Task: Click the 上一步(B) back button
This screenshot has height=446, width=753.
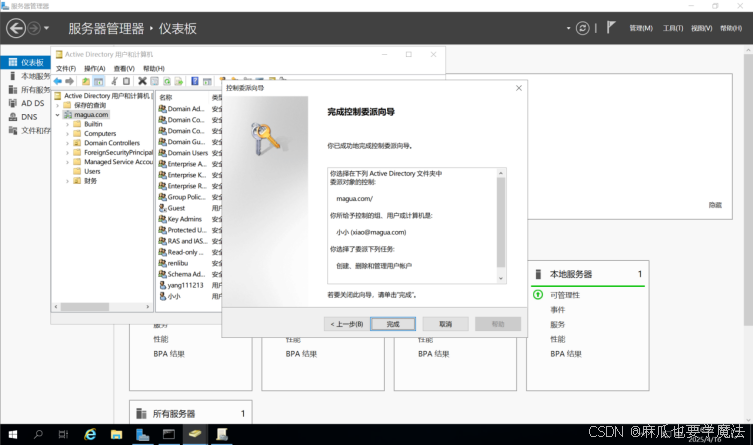Action: 347,324
